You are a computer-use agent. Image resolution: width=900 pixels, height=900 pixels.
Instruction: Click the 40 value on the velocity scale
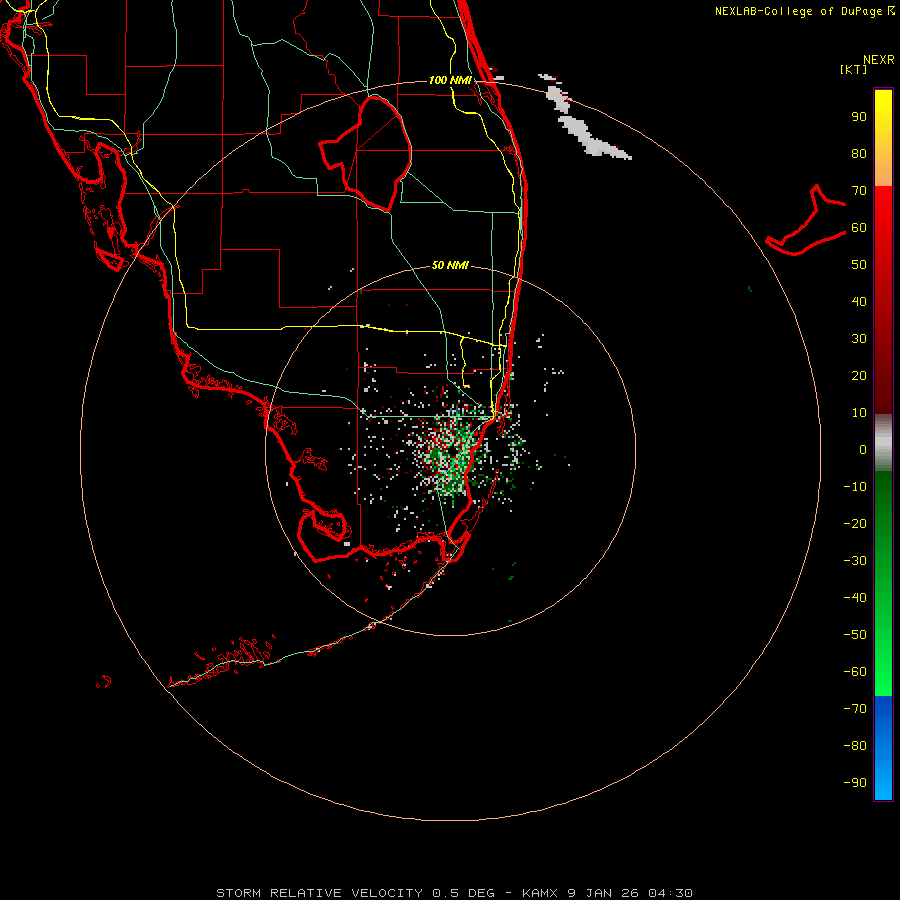coord(859,301)
